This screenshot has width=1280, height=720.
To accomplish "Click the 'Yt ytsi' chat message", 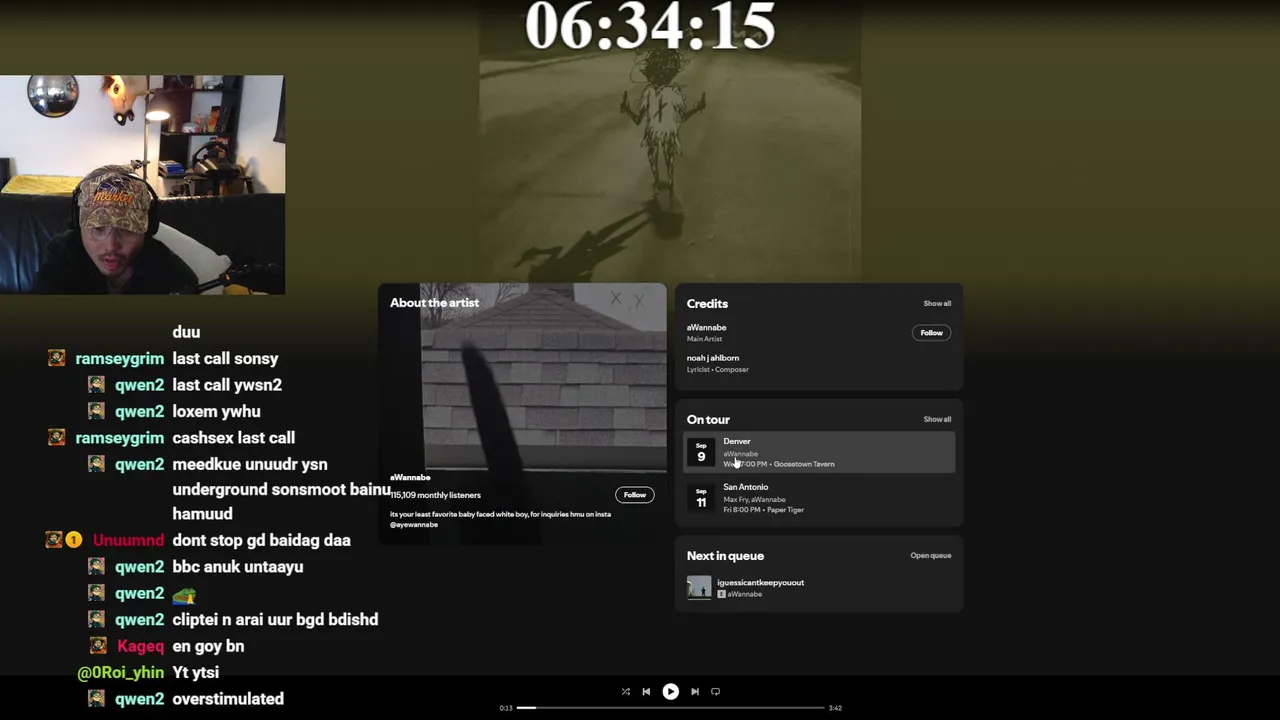I will (195, 673).
